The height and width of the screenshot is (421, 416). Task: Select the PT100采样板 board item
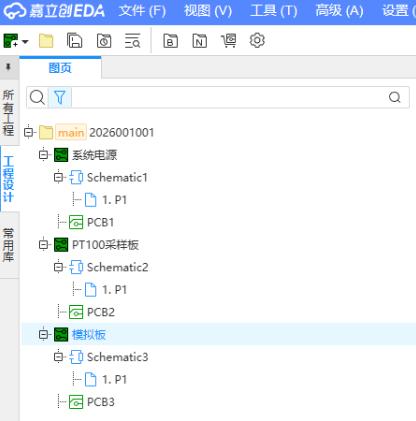click(105, 245)
